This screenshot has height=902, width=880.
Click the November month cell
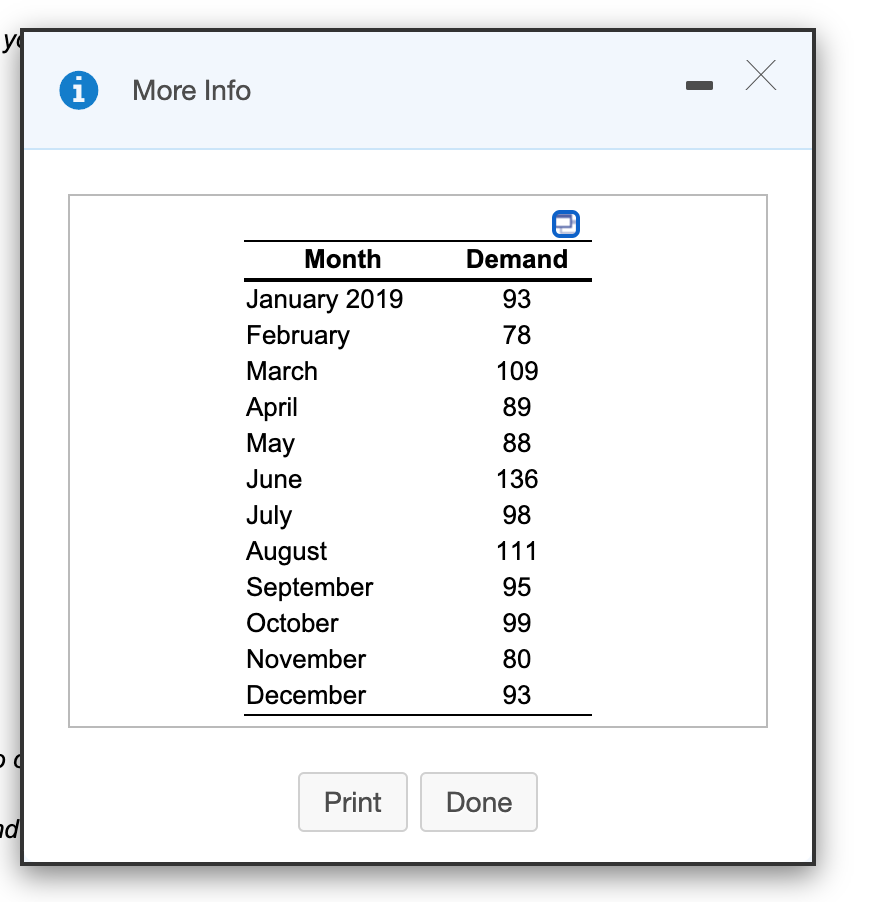click(x=306, y=659)
